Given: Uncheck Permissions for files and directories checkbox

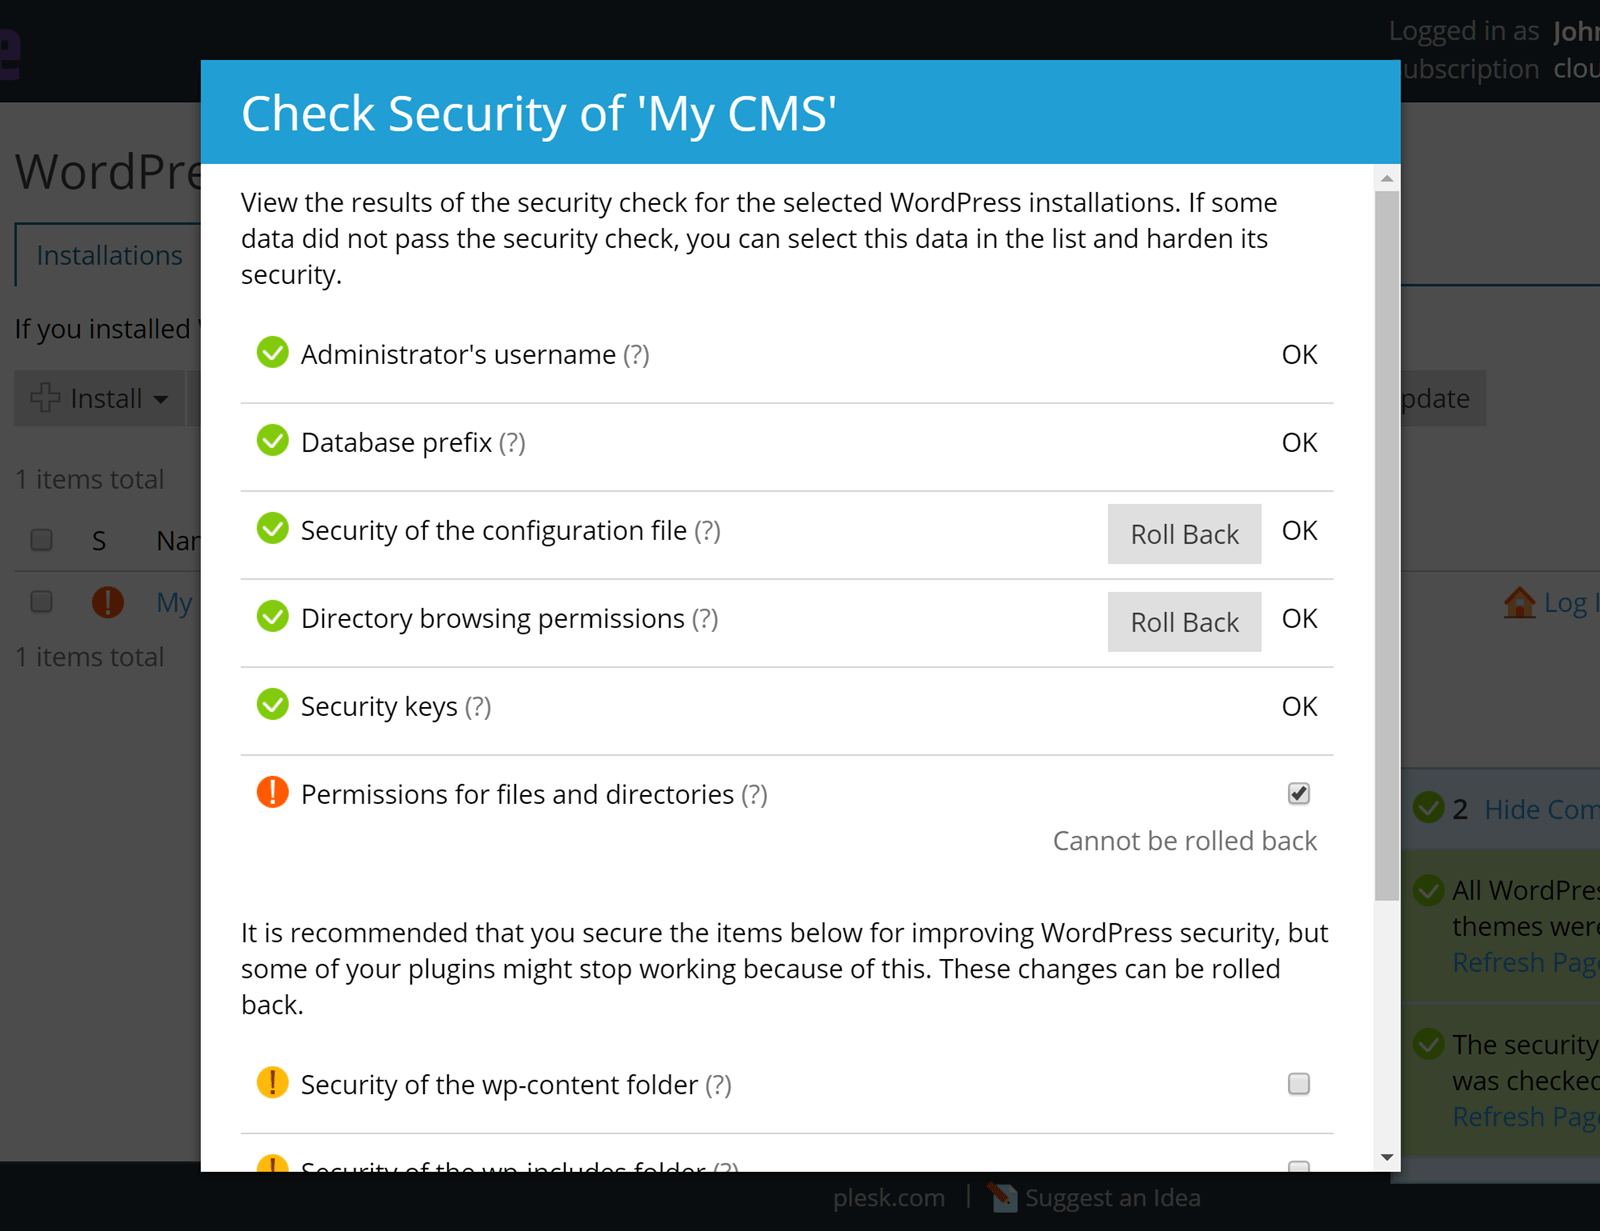Looking at the screenshot, I should (1298, 794).
